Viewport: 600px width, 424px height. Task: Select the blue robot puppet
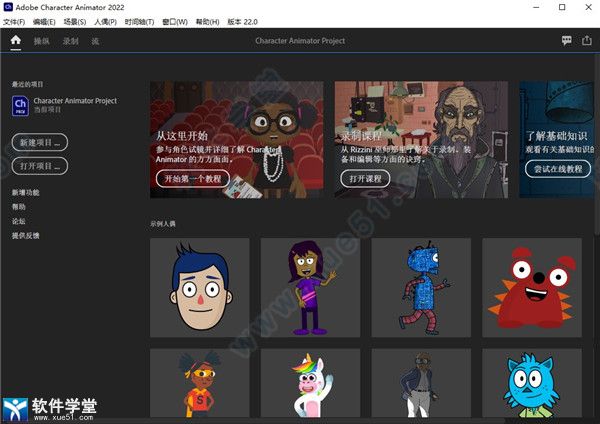click(421, 287)
